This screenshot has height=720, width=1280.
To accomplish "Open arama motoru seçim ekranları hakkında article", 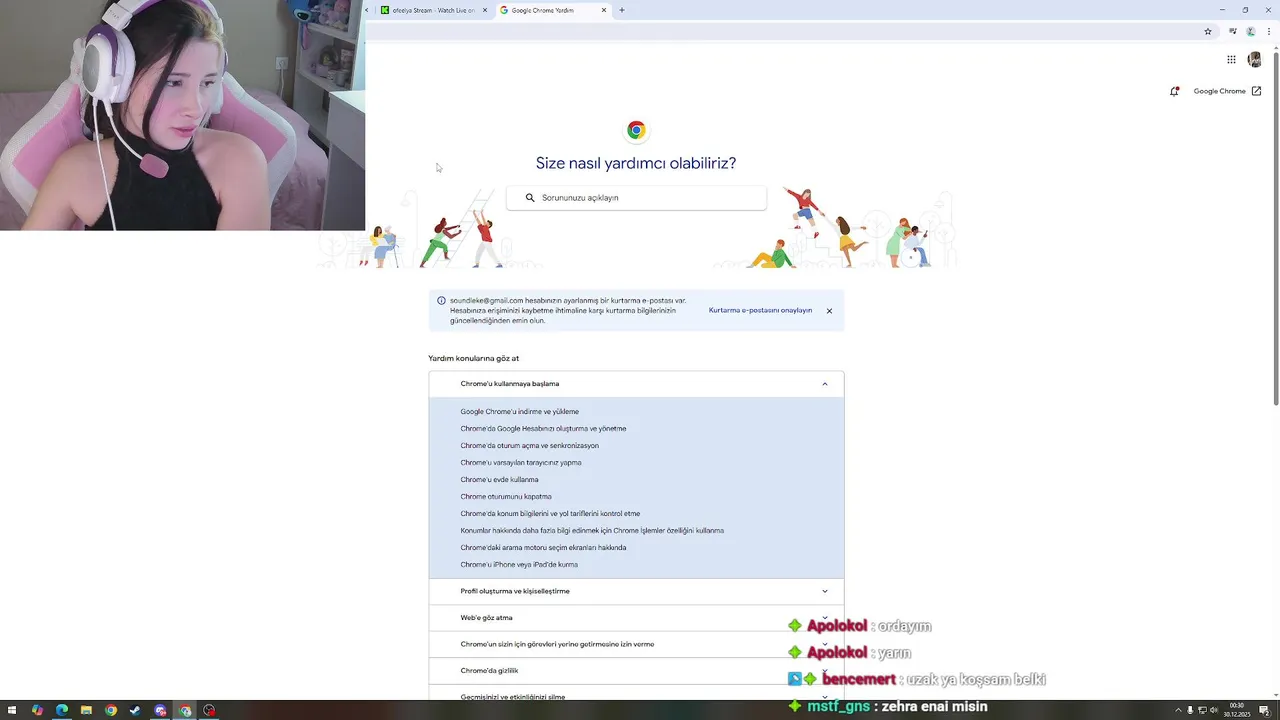I will (543, 548).
